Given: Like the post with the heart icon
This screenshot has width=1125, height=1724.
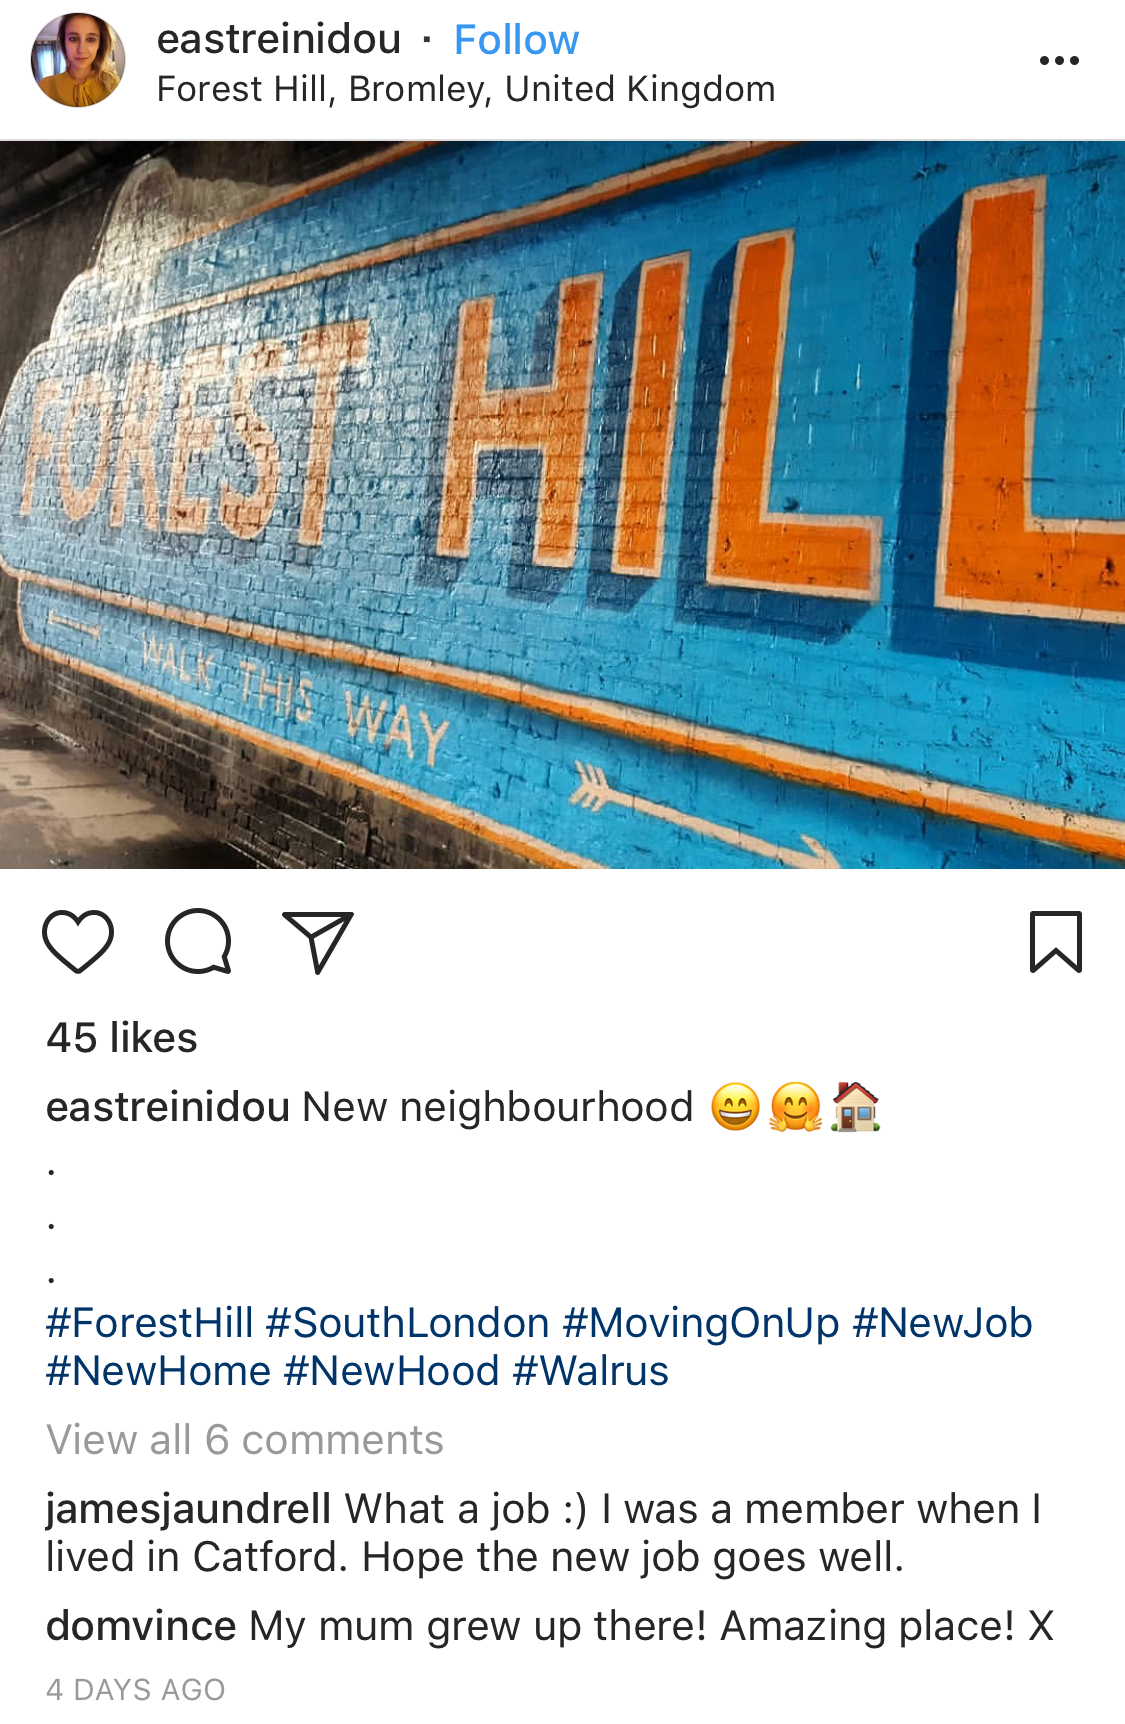Looking at the screenshot, I should pyautogui.click(x=78, y=942).
